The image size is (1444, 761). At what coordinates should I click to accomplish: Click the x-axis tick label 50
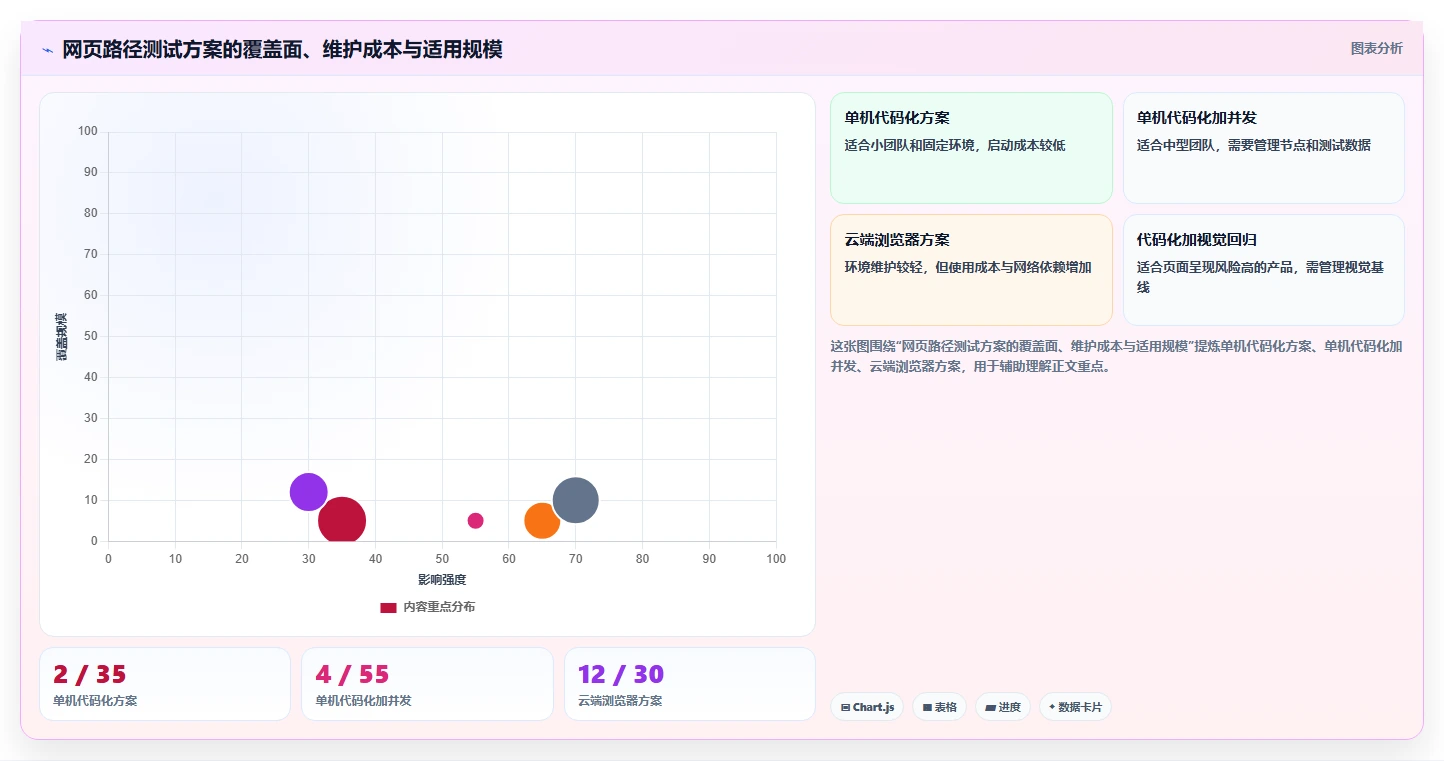tap(442, 559)
